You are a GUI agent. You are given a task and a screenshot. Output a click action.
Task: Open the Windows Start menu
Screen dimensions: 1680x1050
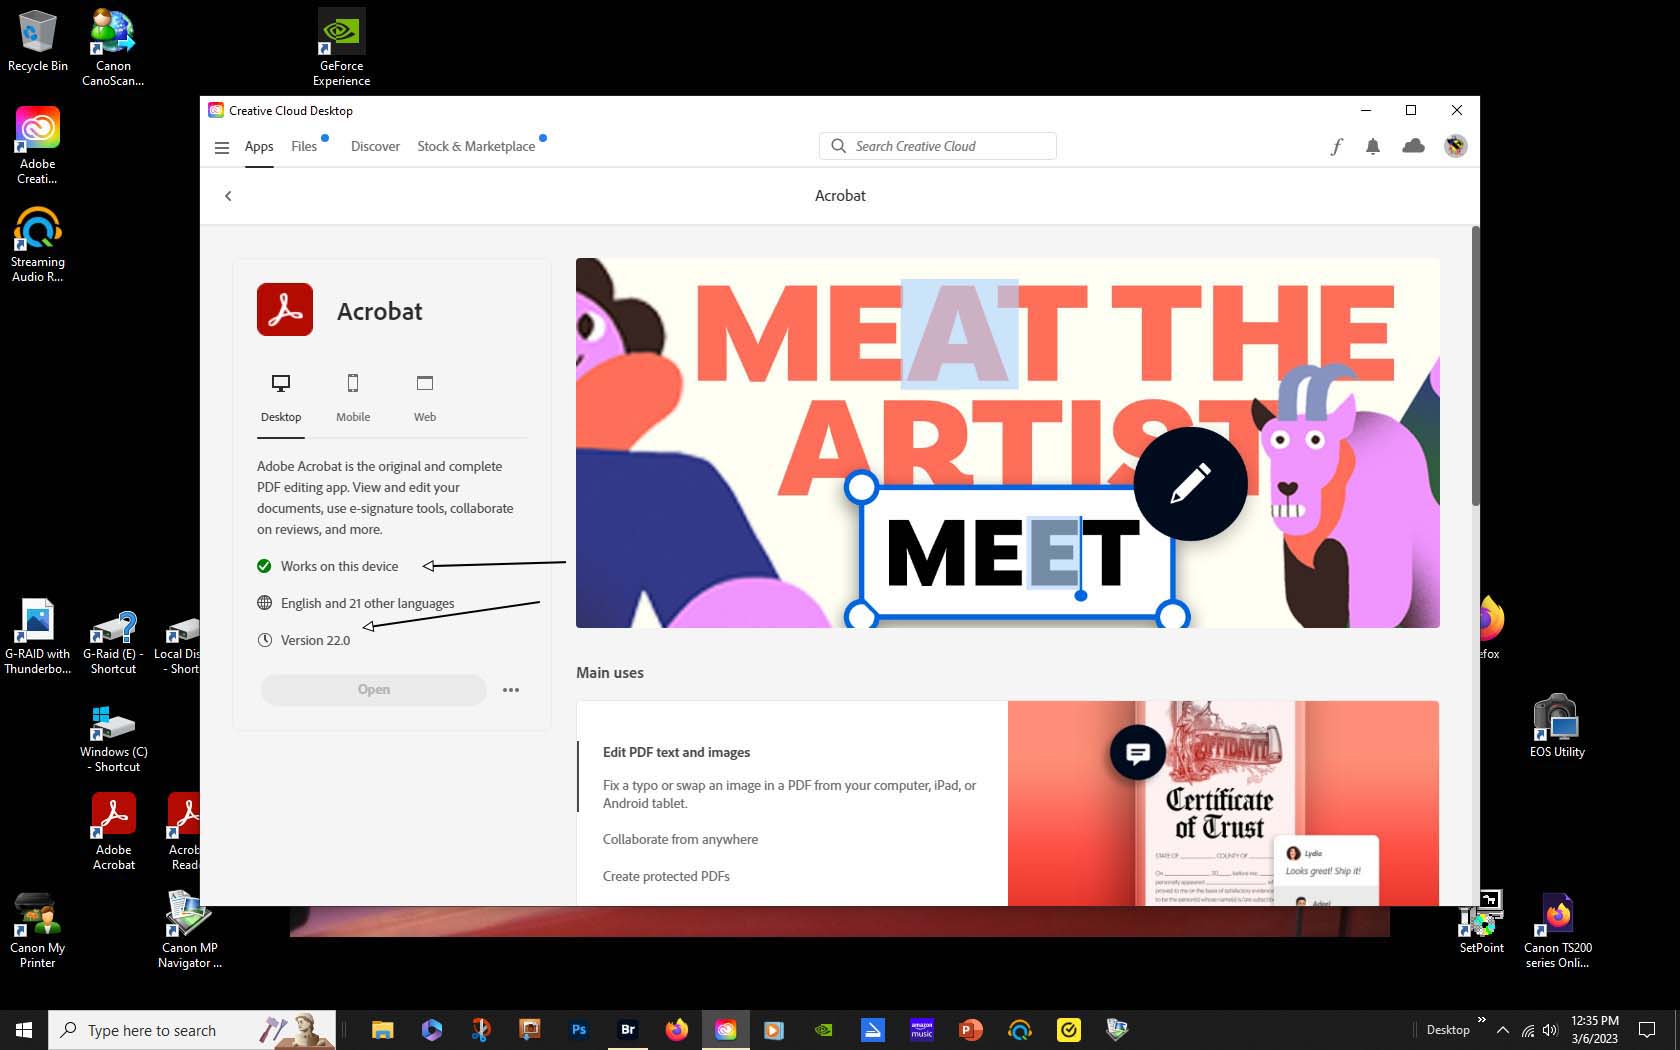click(24, 1029)
